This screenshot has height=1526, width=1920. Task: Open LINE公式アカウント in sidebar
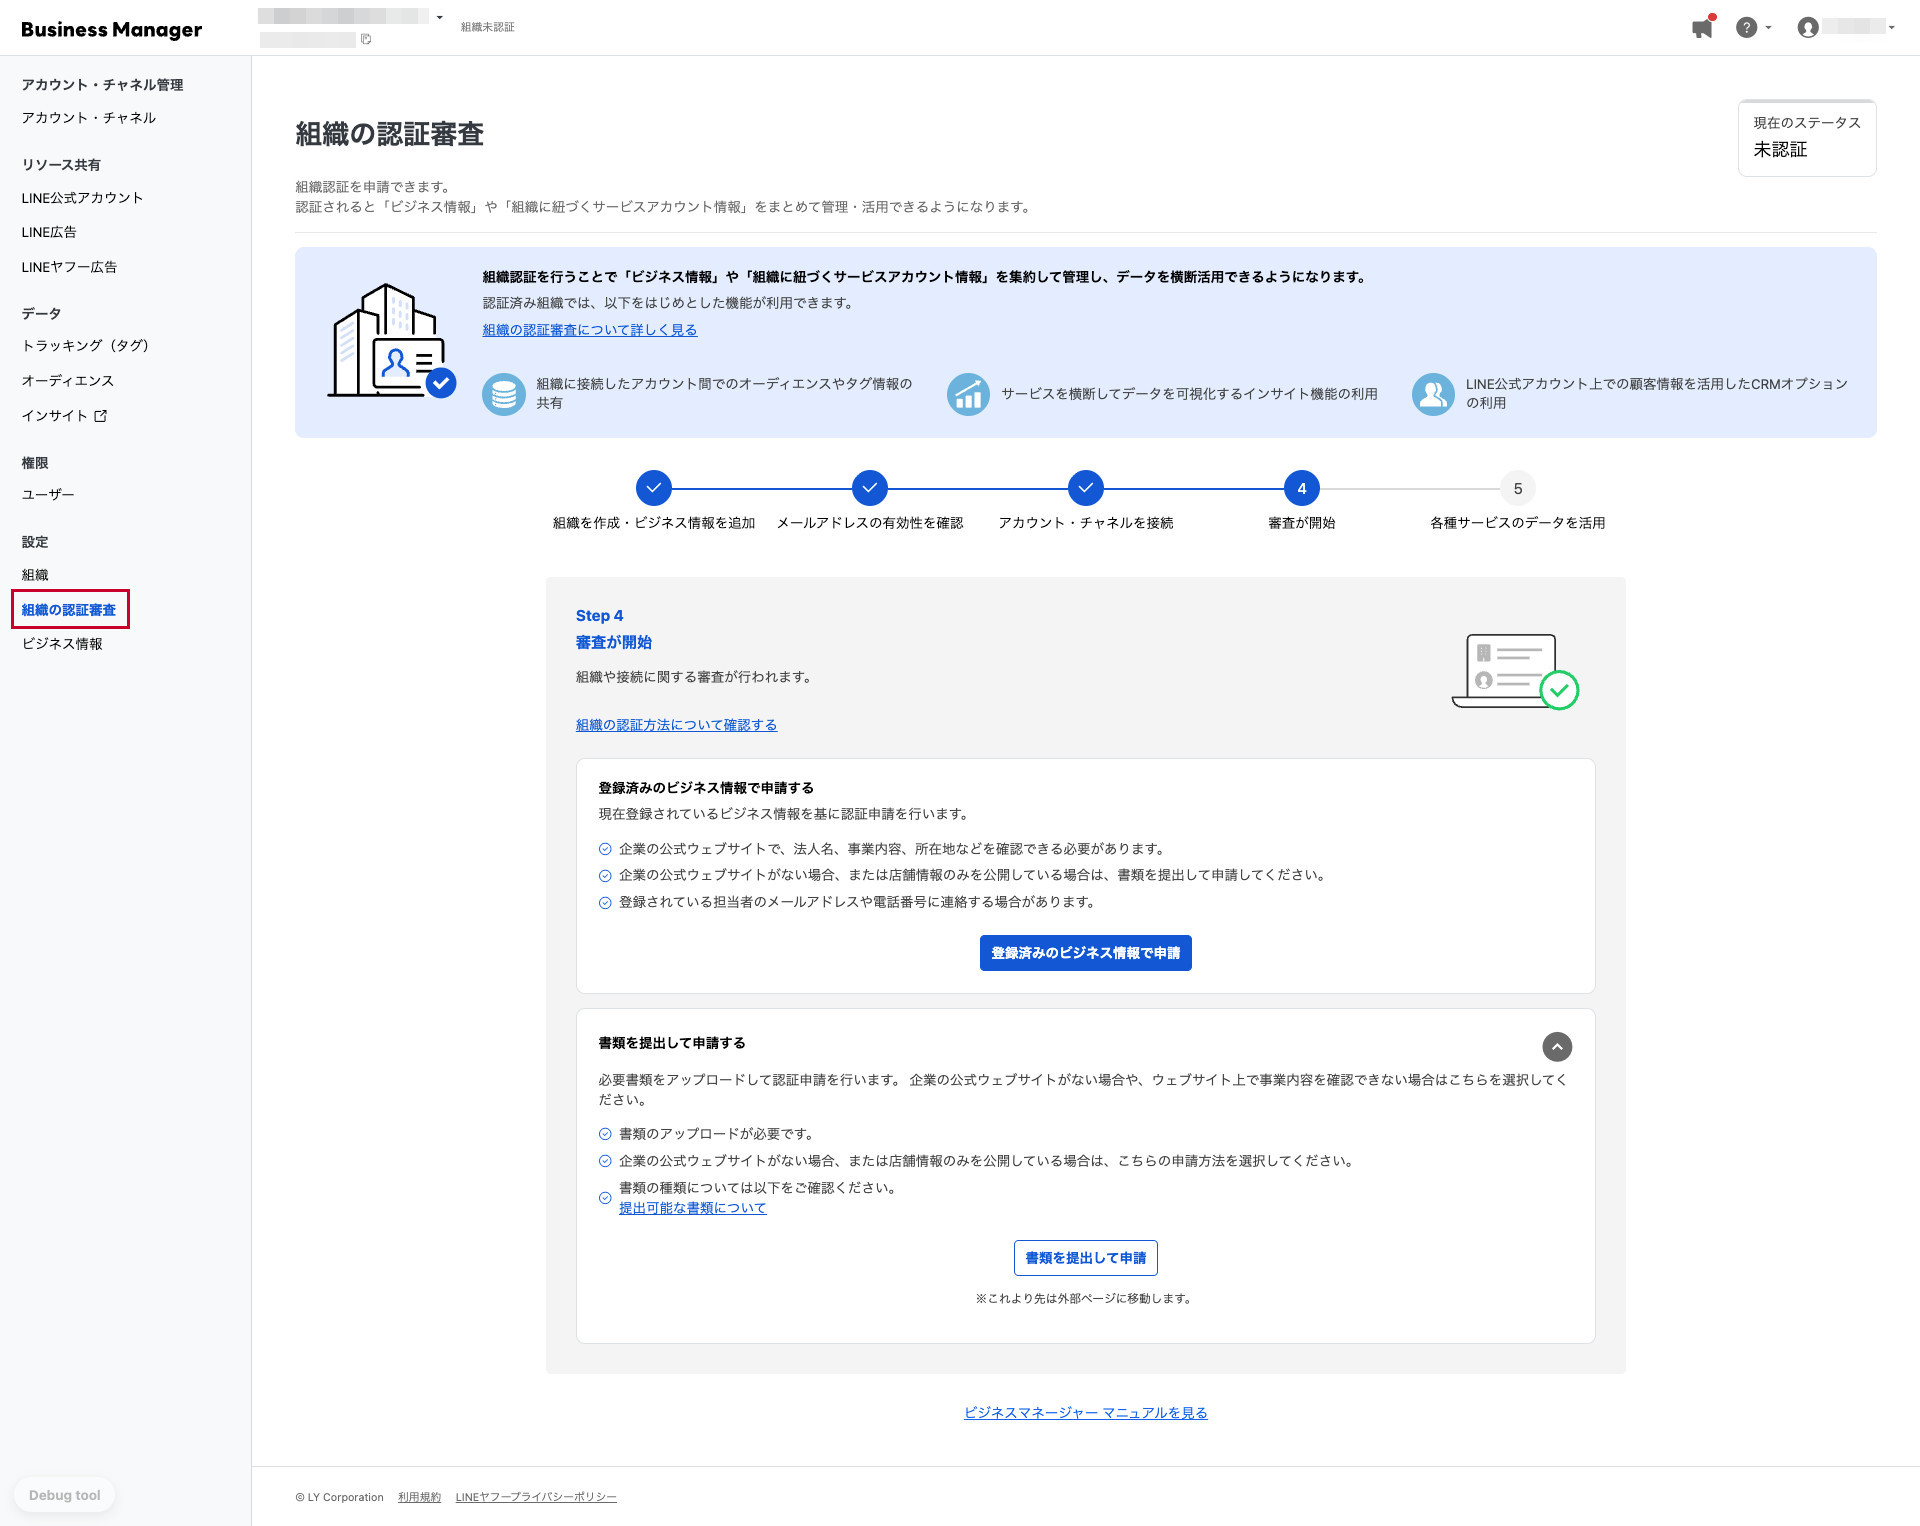pyautogui.click(x=82, y=198)
